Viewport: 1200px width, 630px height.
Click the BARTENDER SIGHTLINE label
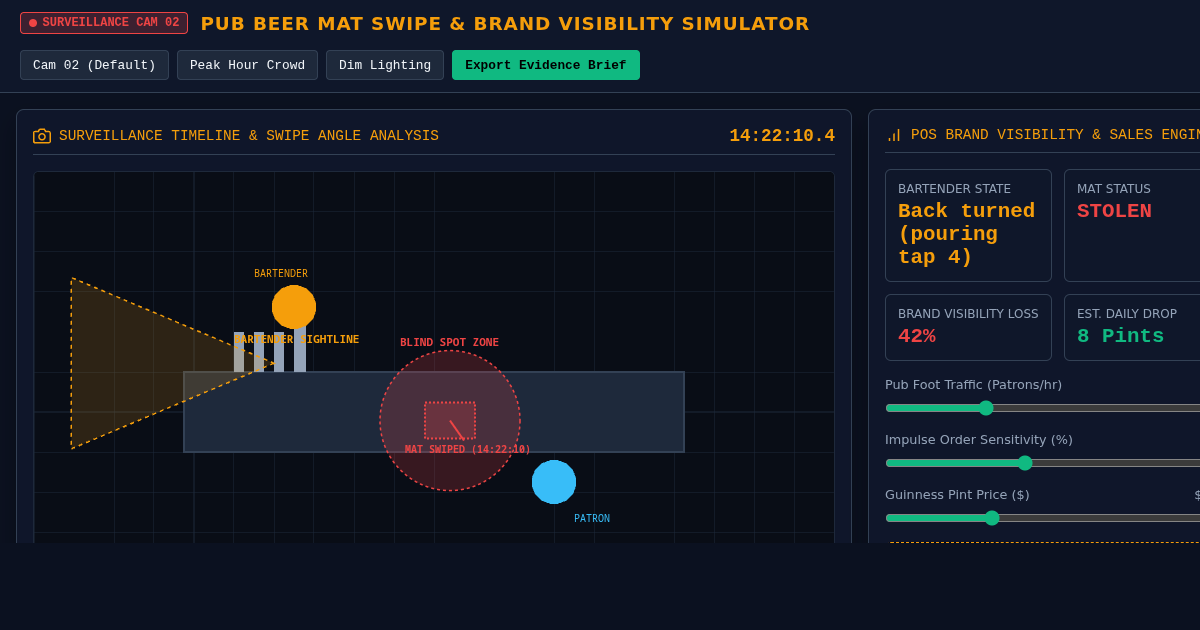tap(297, 340)
